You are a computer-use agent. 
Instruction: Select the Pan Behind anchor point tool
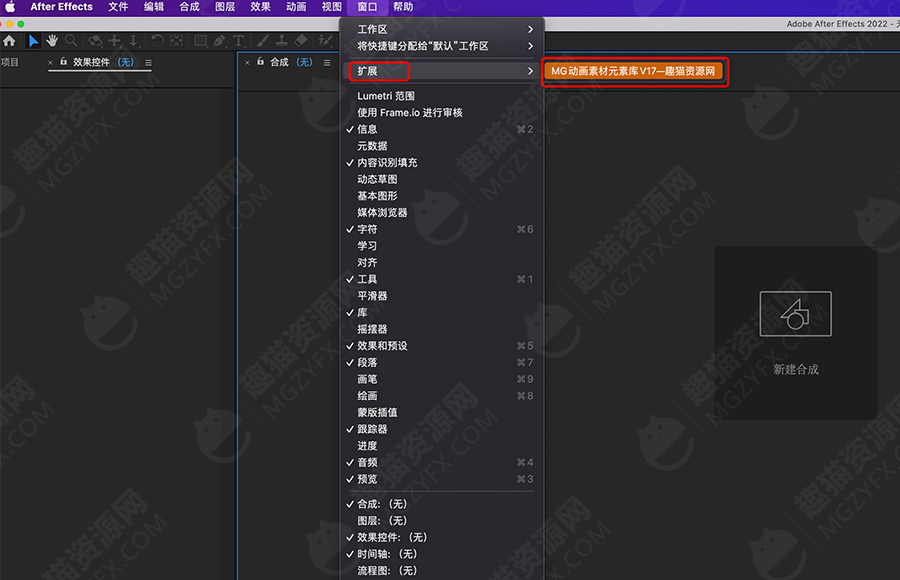177,41
